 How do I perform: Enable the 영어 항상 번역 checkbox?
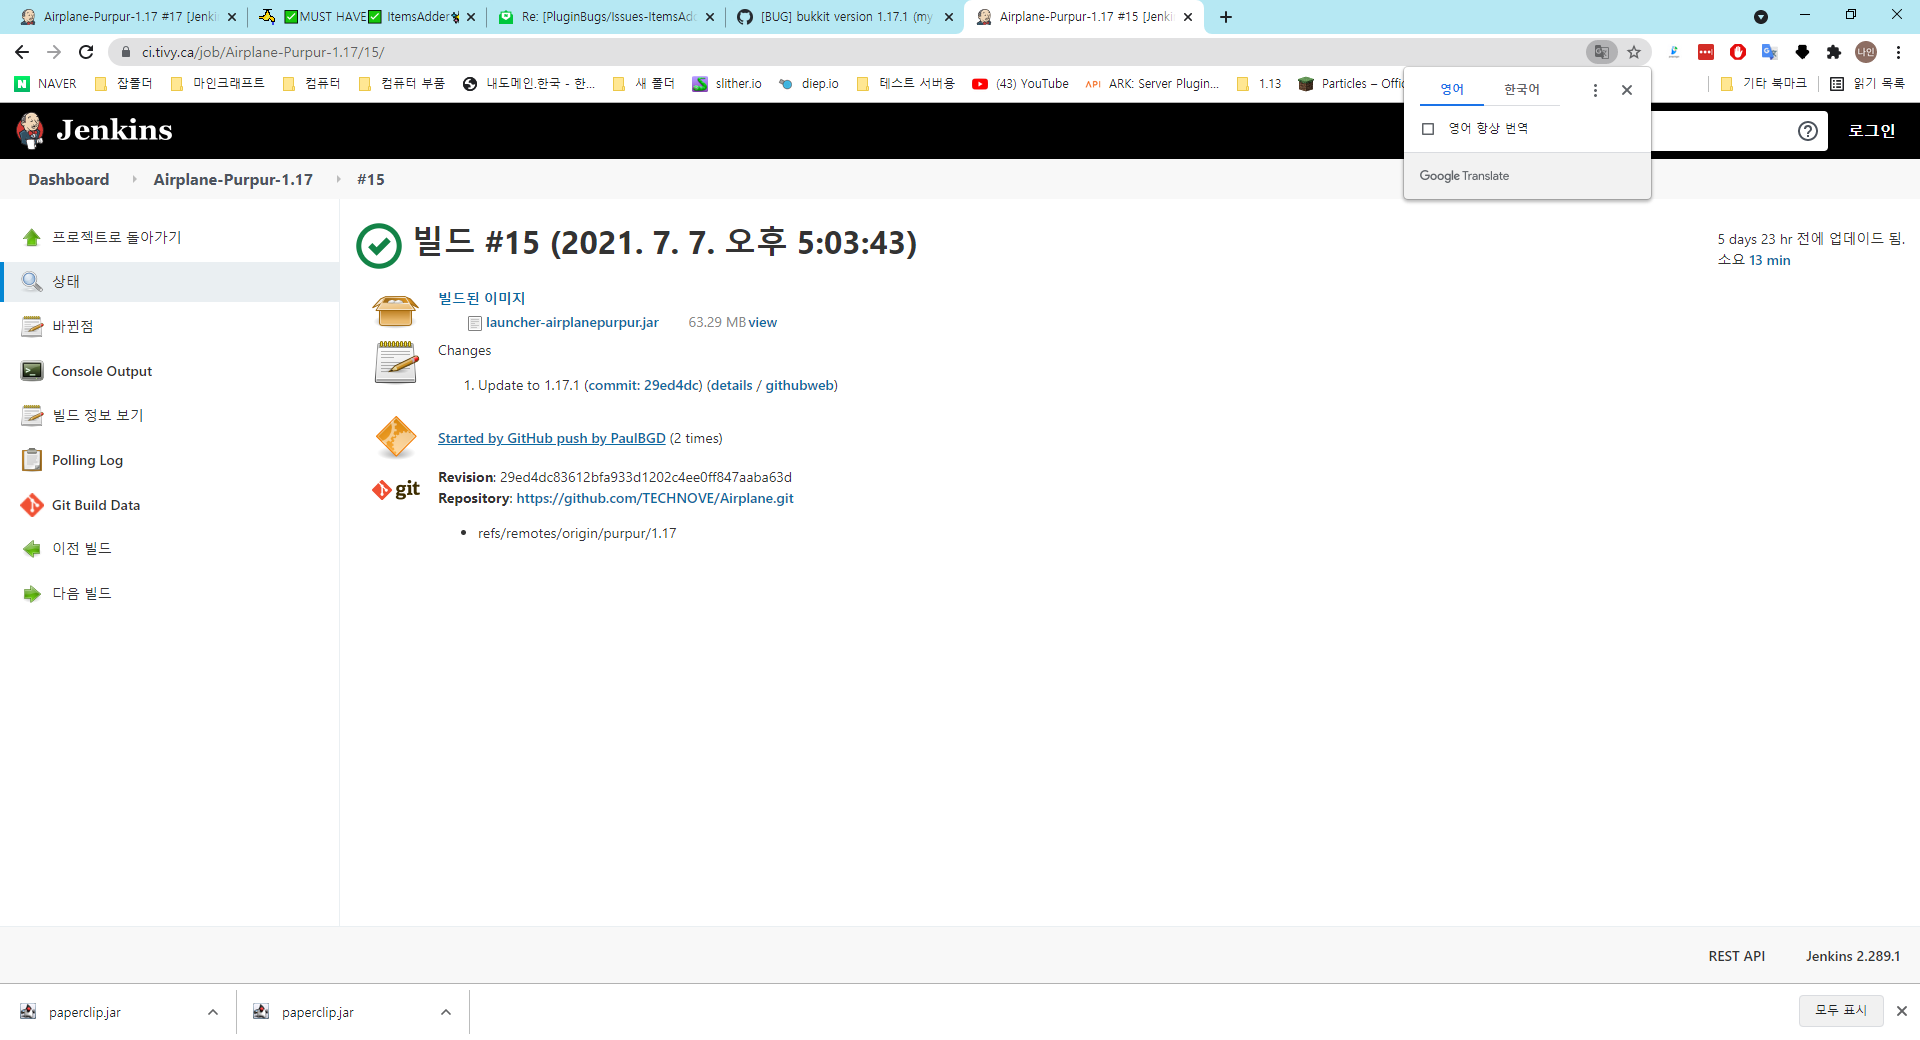pyautogui.click(x=1428, y=128)
